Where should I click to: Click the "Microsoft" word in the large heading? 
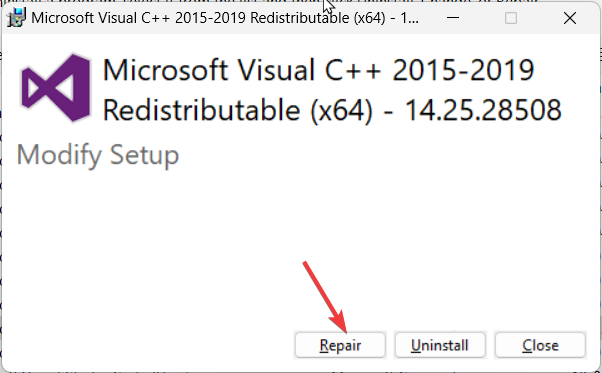(x=165, y=70)
